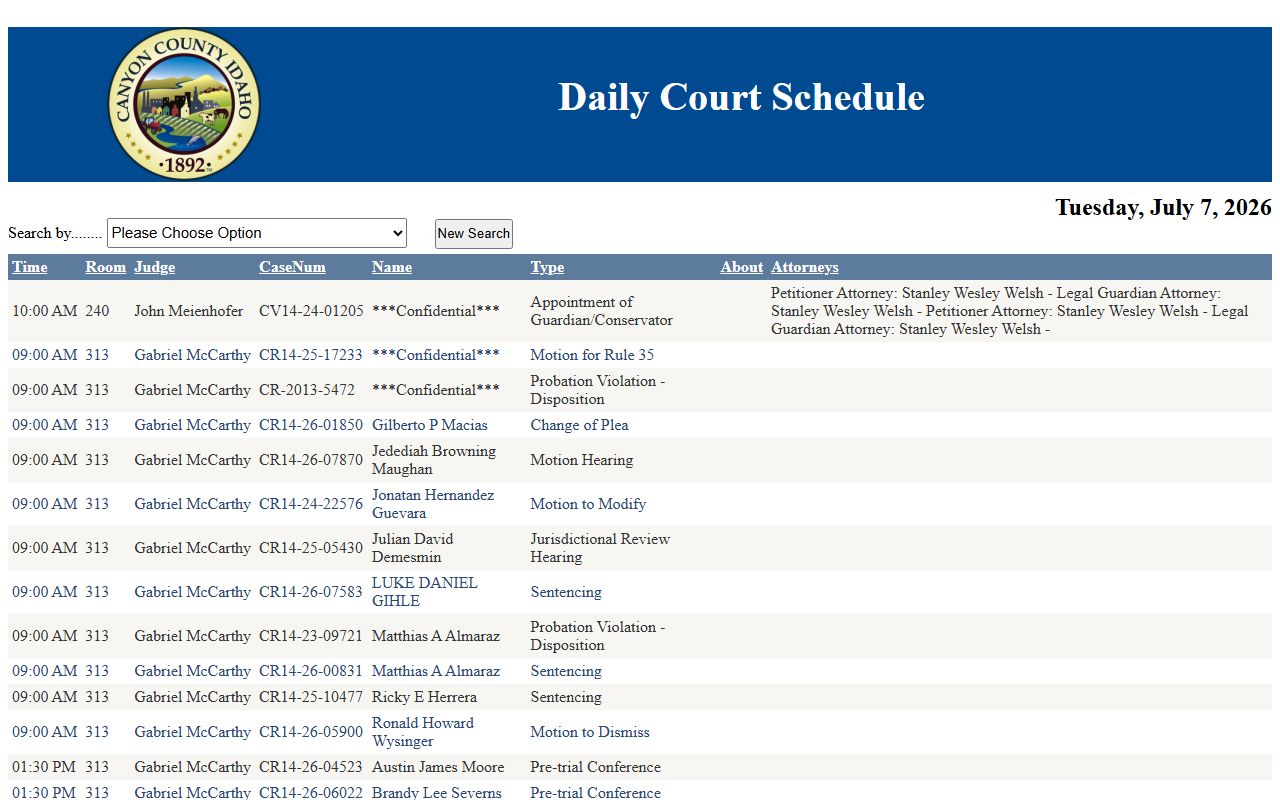Click Ronald Howard Wysinger name cell
Screen dimensions: 1280x800
(423, 732)
